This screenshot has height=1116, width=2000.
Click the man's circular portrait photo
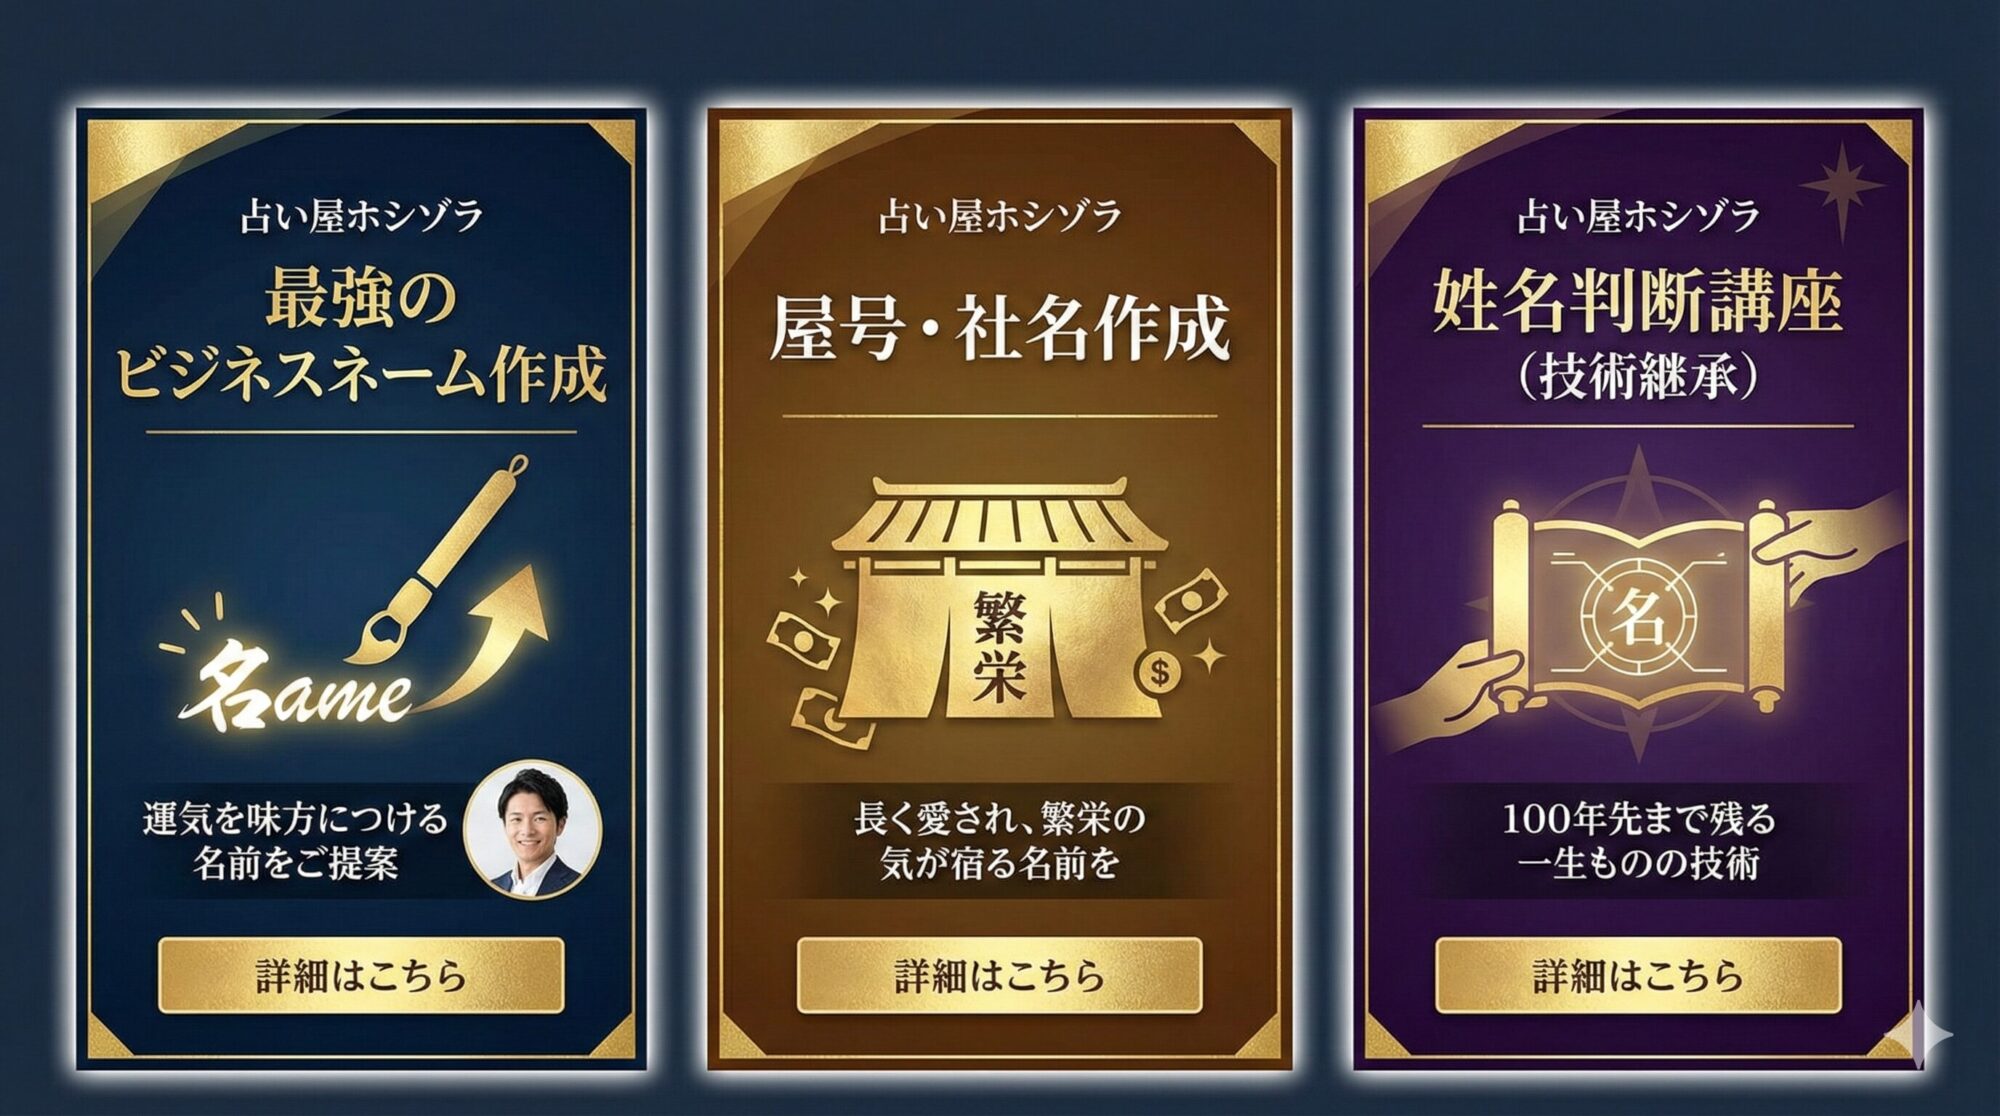(533, 829)
